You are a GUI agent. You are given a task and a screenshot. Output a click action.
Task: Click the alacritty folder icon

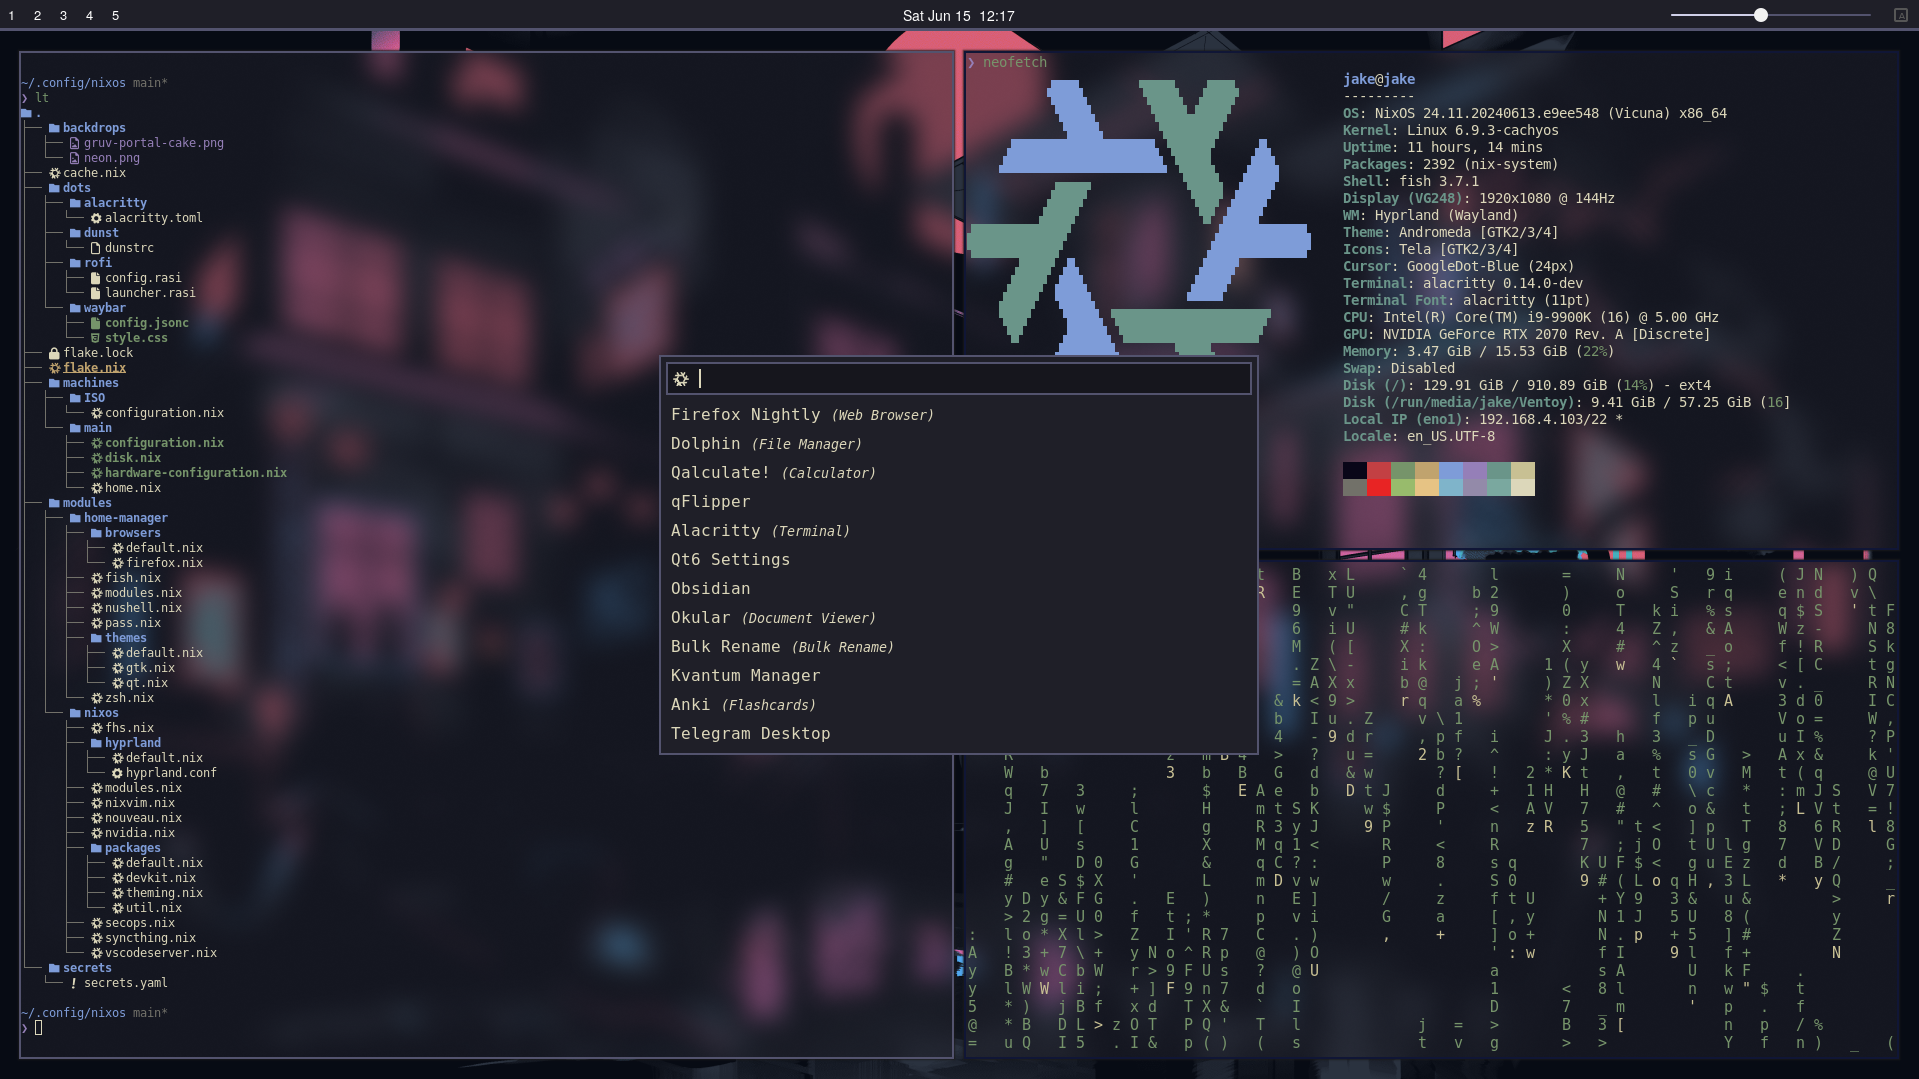pyautogui.click(x=75, y=203)
